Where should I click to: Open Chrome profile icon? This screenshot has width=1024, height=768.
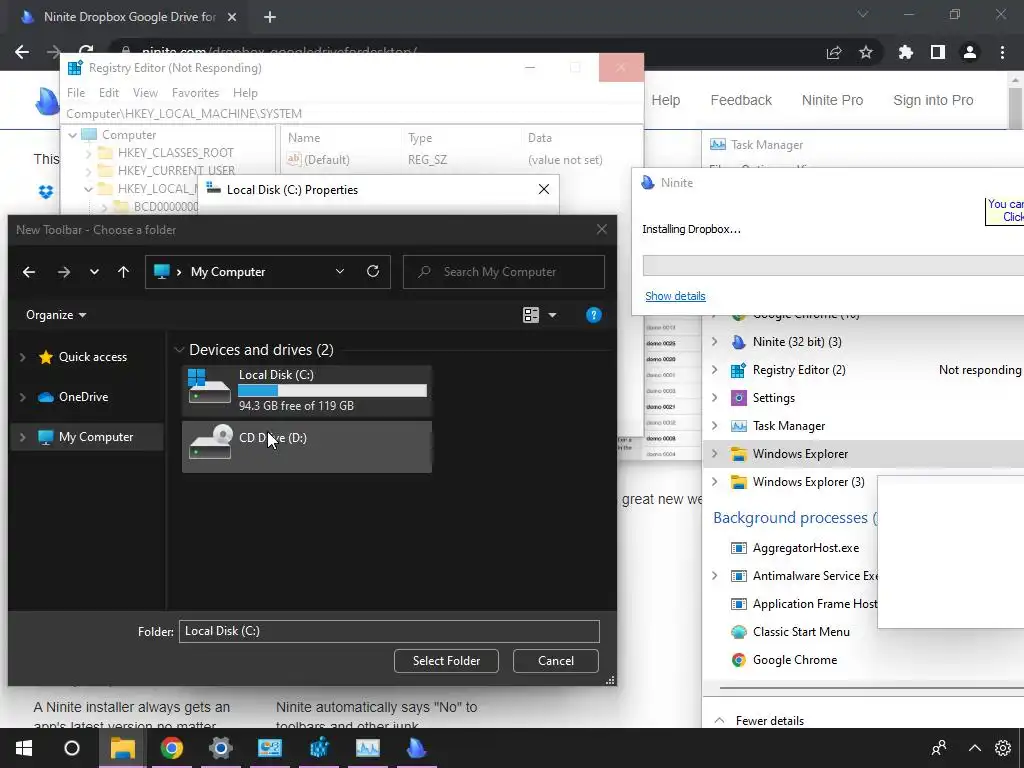[x=970, y=52]
